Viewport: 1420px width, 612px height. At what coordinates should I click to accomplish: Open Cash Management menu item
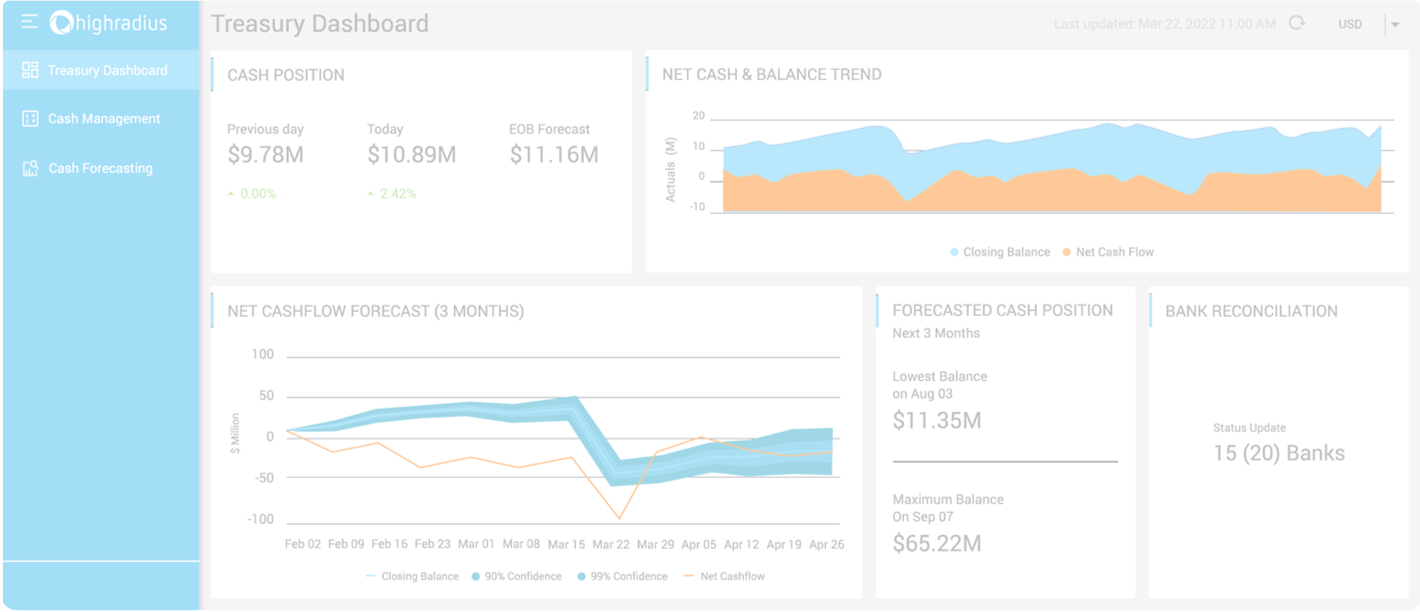coord(104,119)
